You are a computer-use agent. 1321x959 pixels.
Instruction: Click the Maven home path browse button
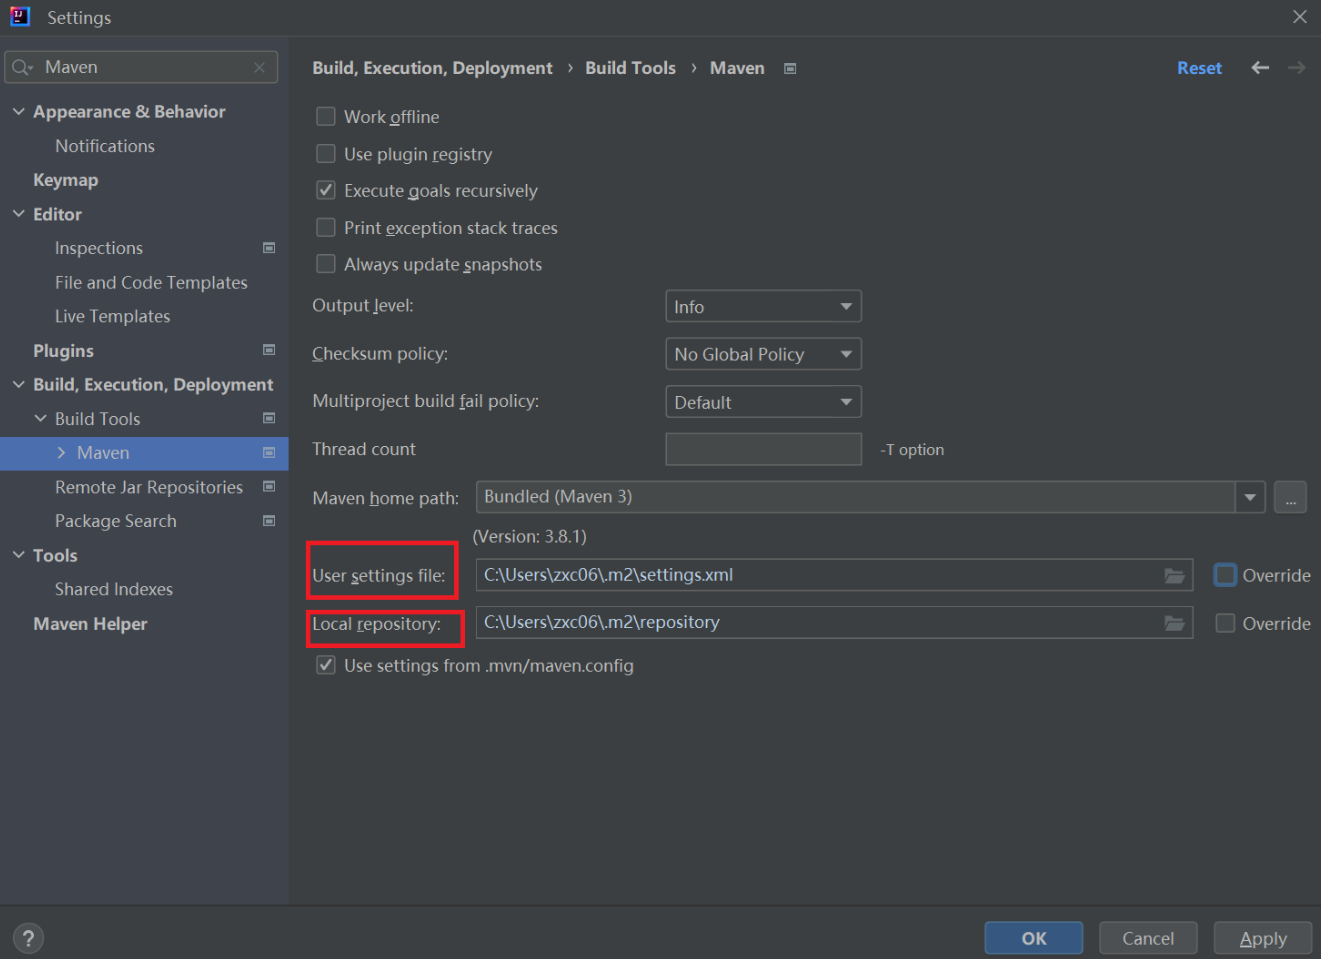(x=1290, y=497)
